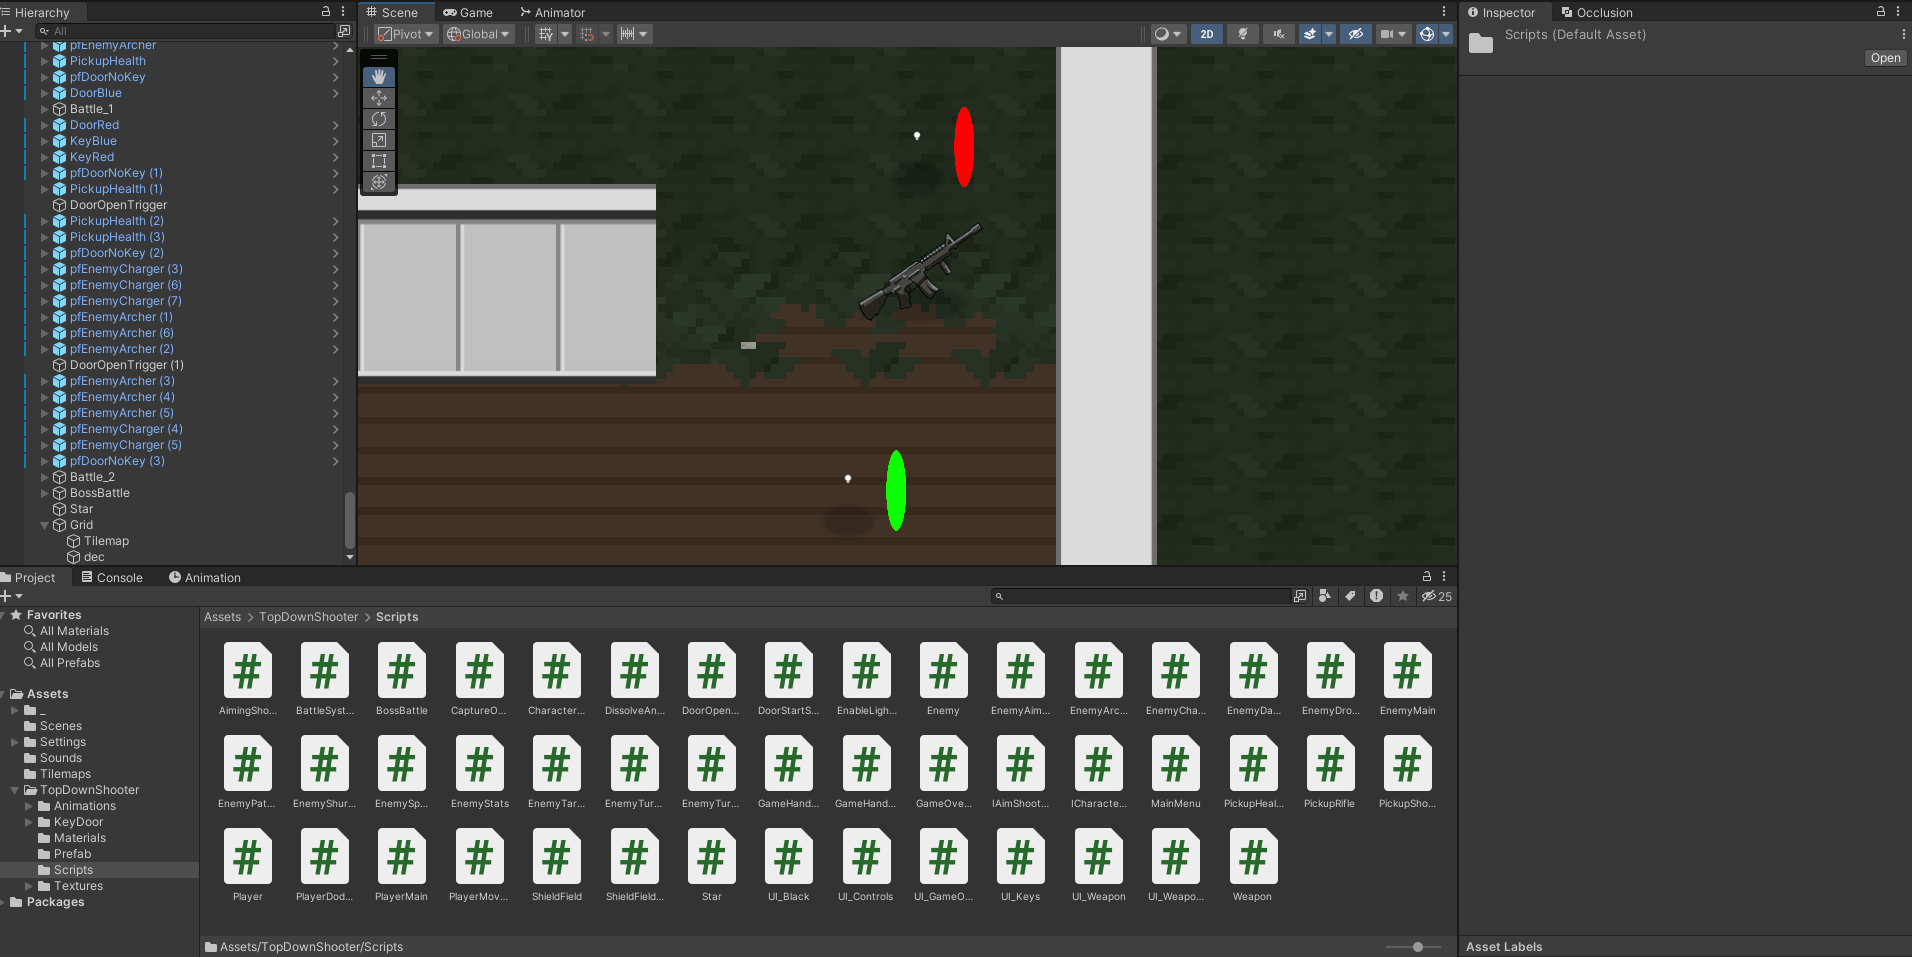Switch to the Animator tab

(x=553, y=12)
